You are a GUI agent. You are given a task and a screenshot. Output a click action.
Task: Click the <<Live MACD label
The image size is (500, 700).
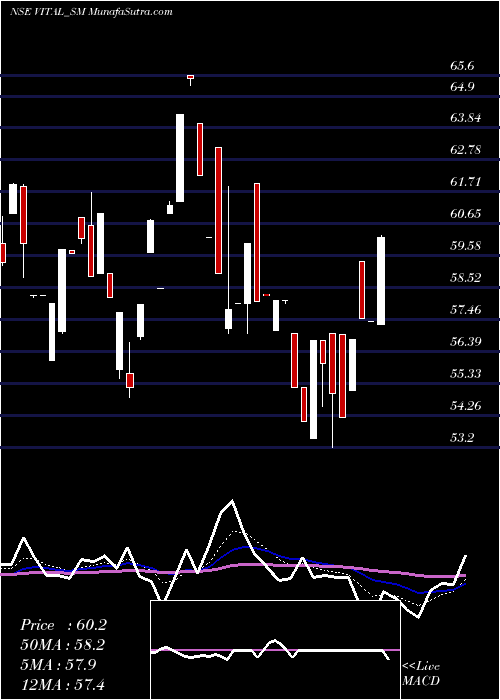[x=421, y=673]
